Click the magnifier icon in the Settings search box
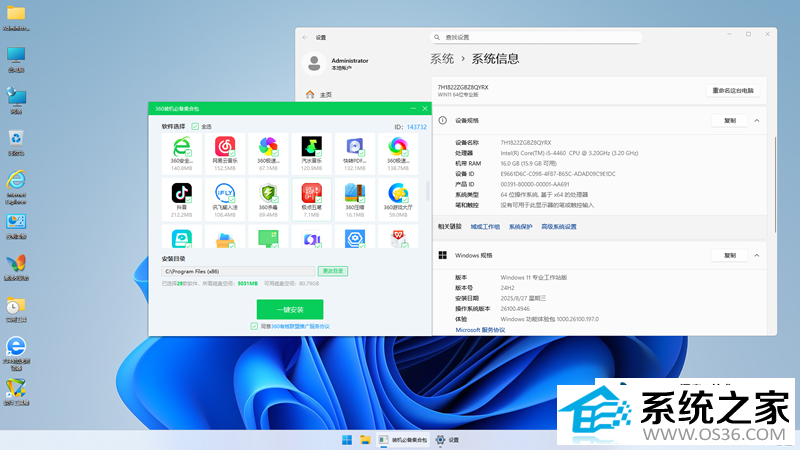The image size is (800, 450). pyautogui.click(x=437, y=37)
